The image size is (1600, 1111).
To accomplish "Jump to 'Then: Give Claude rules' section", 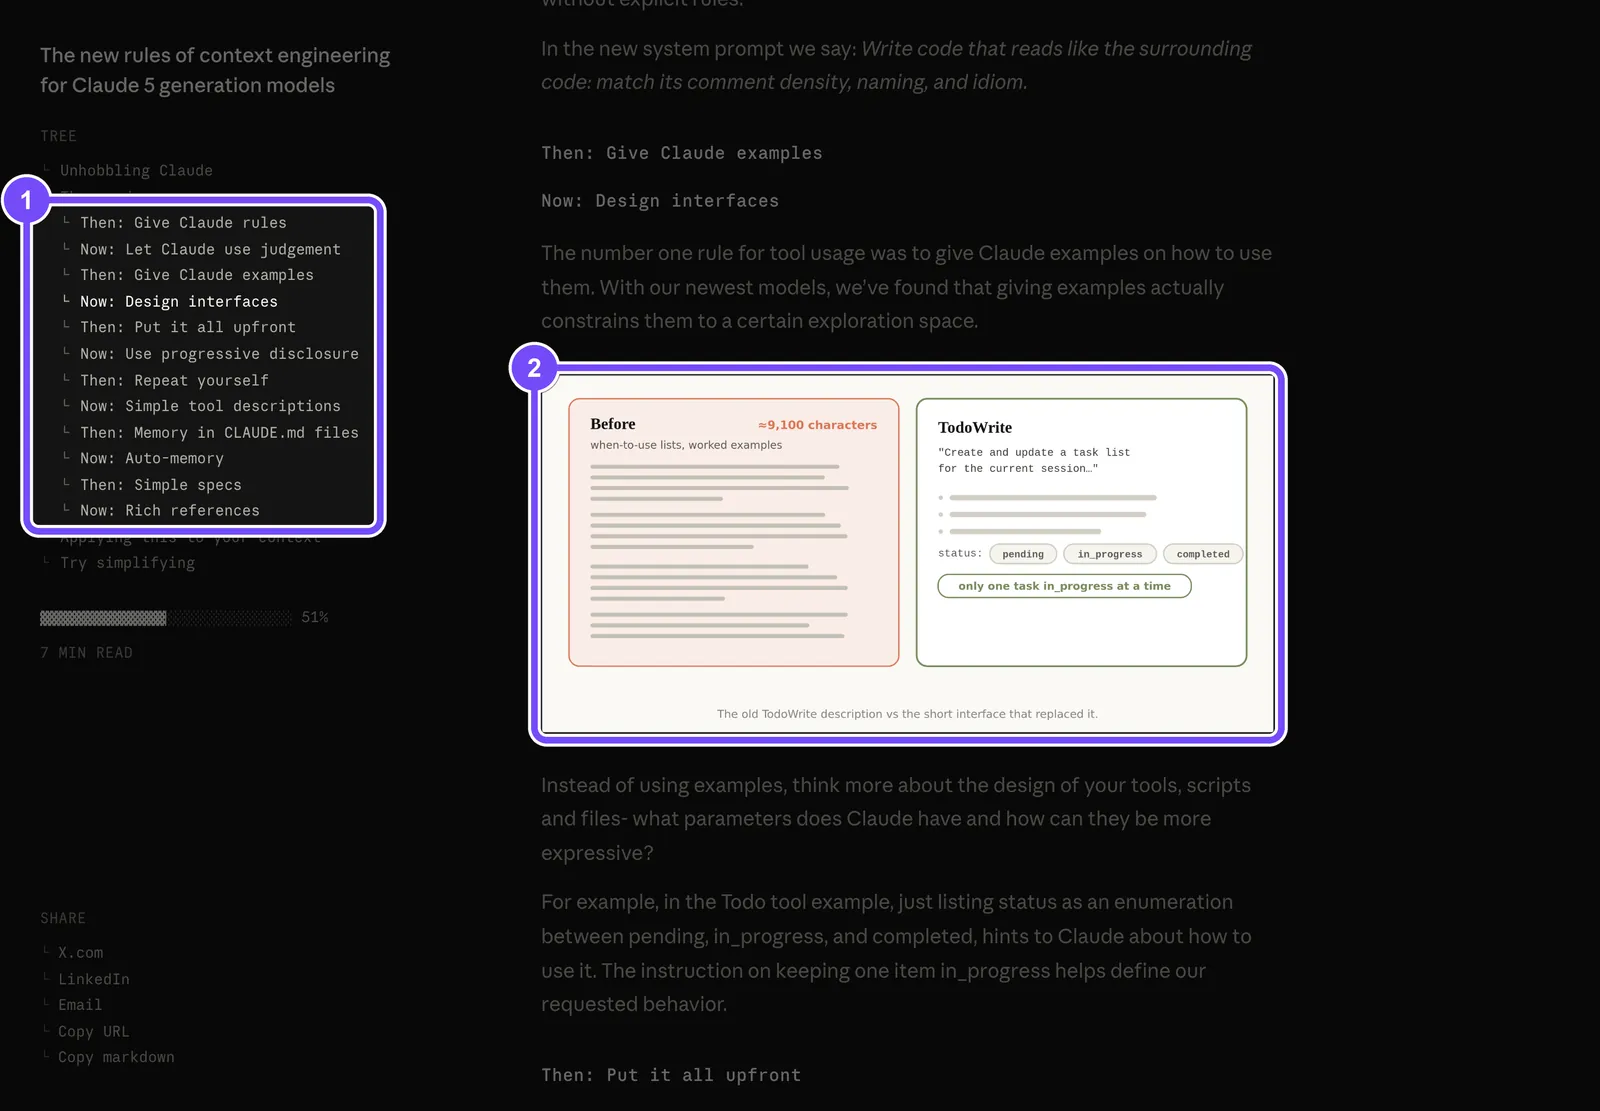I will pyautogui.click(x=183, y=223).
